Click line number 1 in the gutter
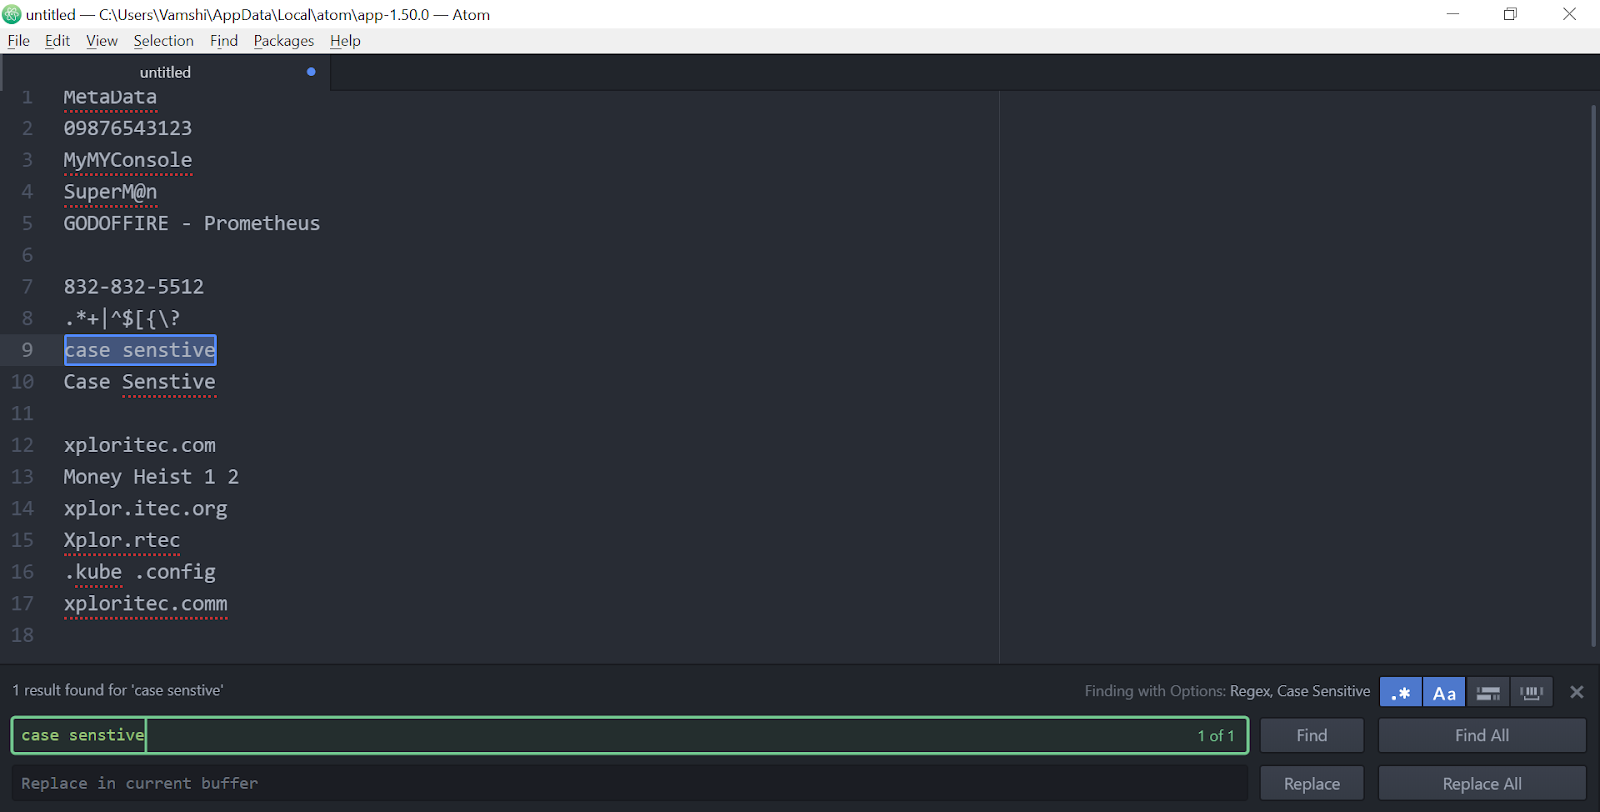1600x812 pixels. (x=27, y=97)
